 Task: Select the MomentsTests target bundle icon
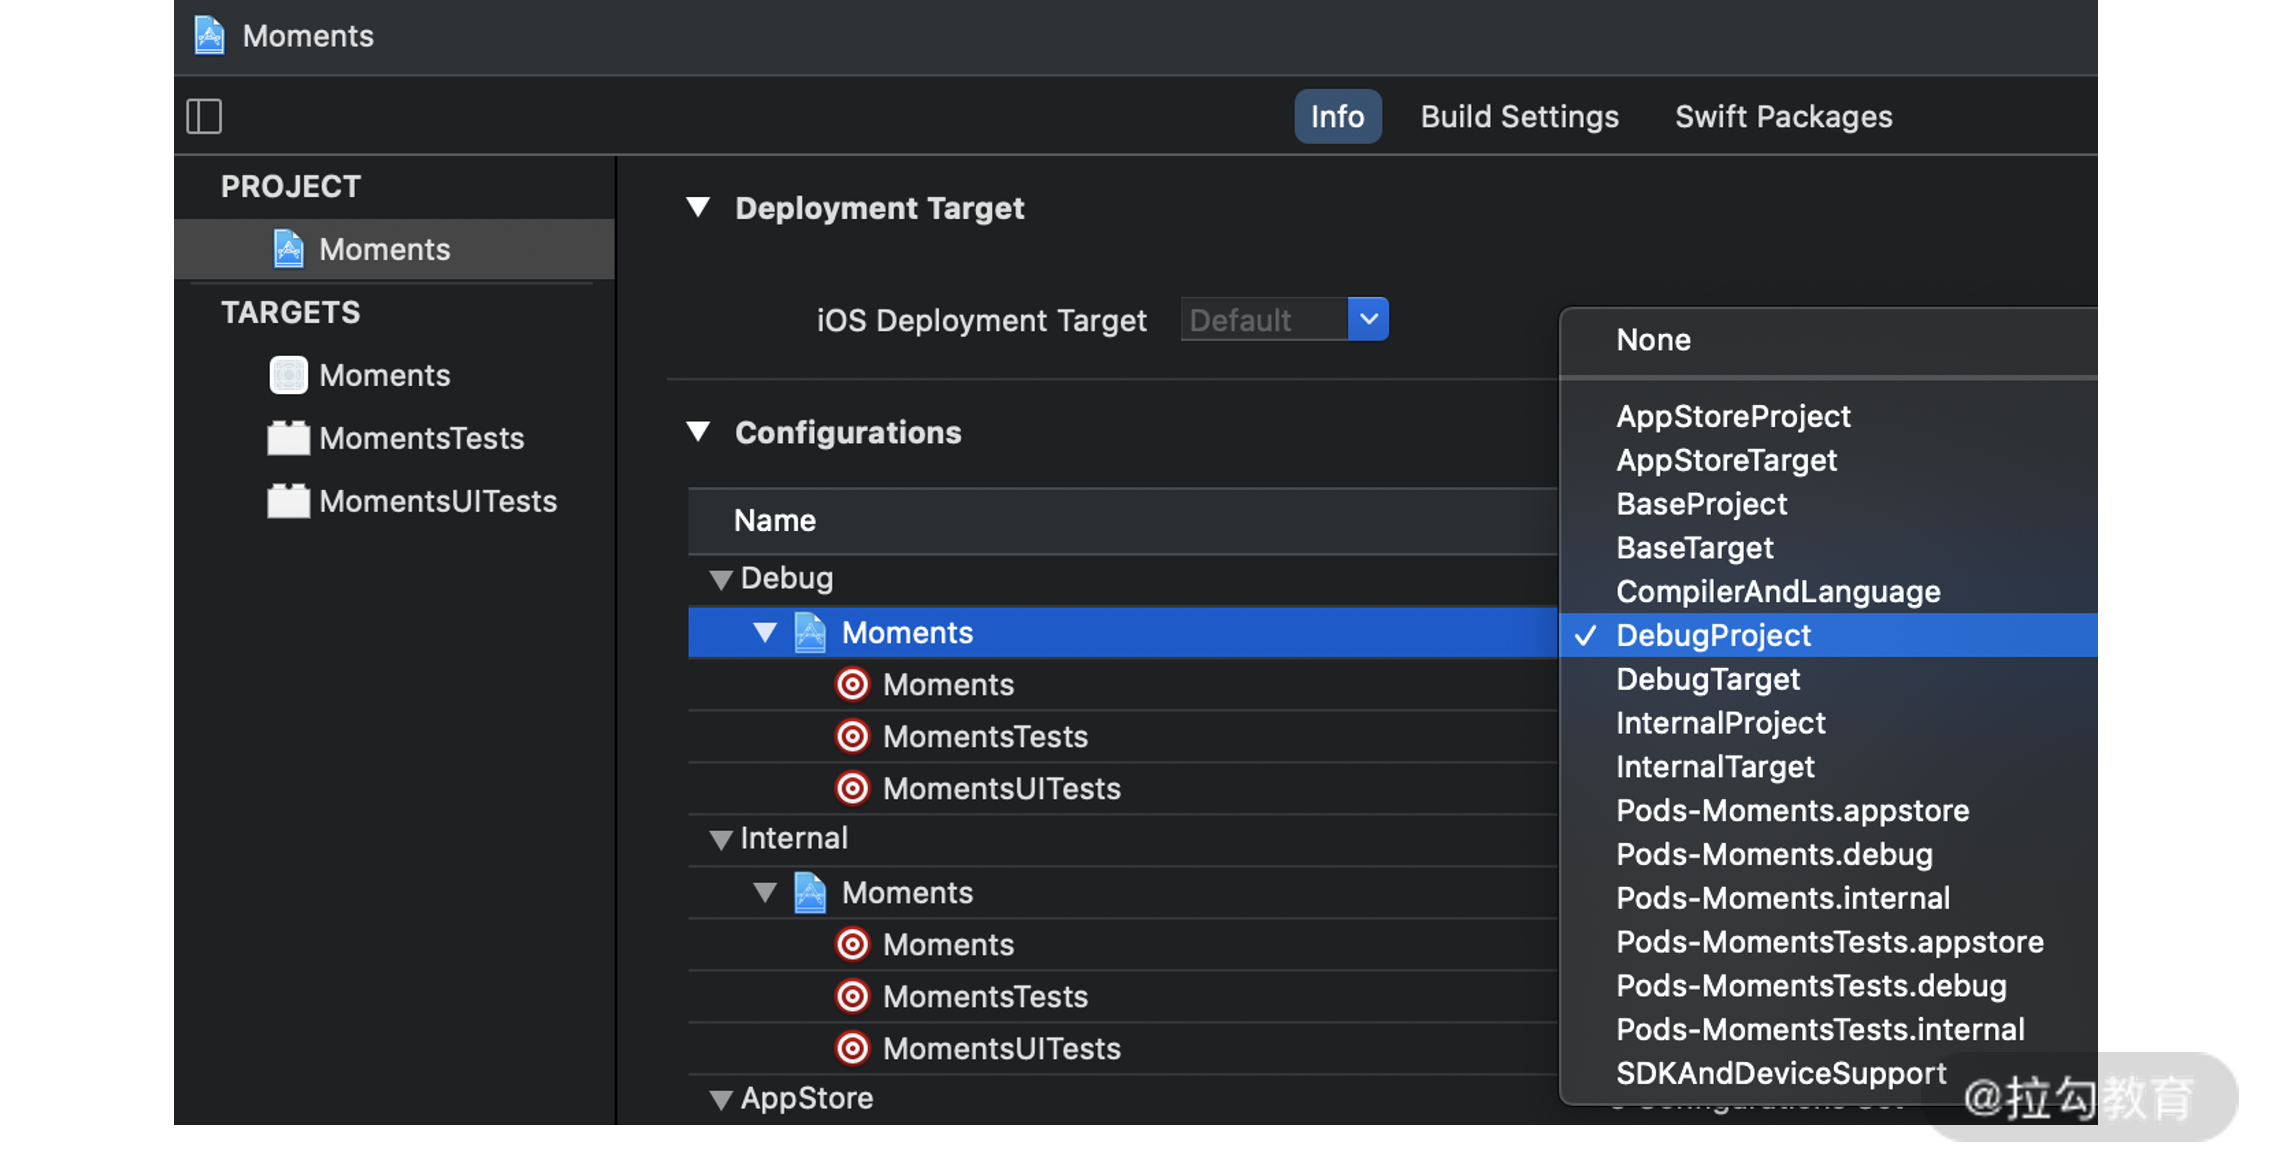point(288,438)
